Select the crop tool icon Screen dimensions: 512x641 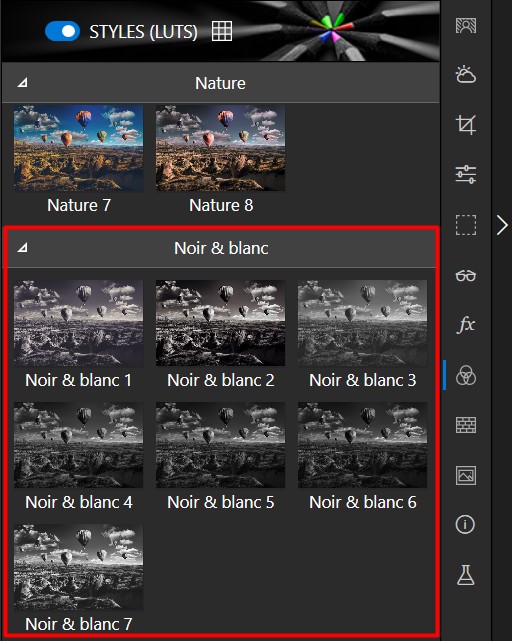(466, 125)
